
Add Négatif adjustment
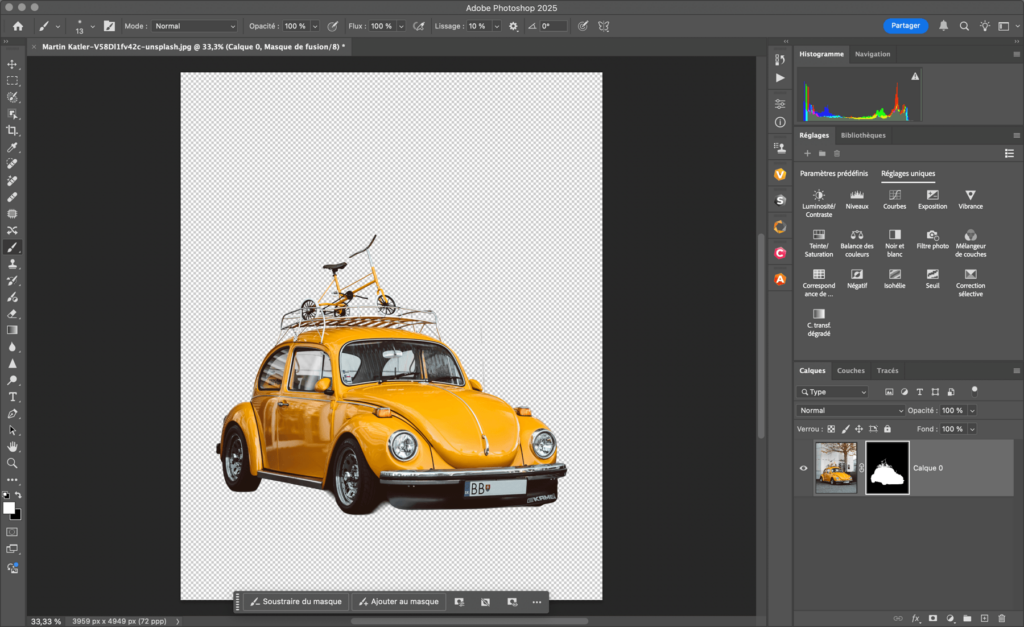(857, 278)
